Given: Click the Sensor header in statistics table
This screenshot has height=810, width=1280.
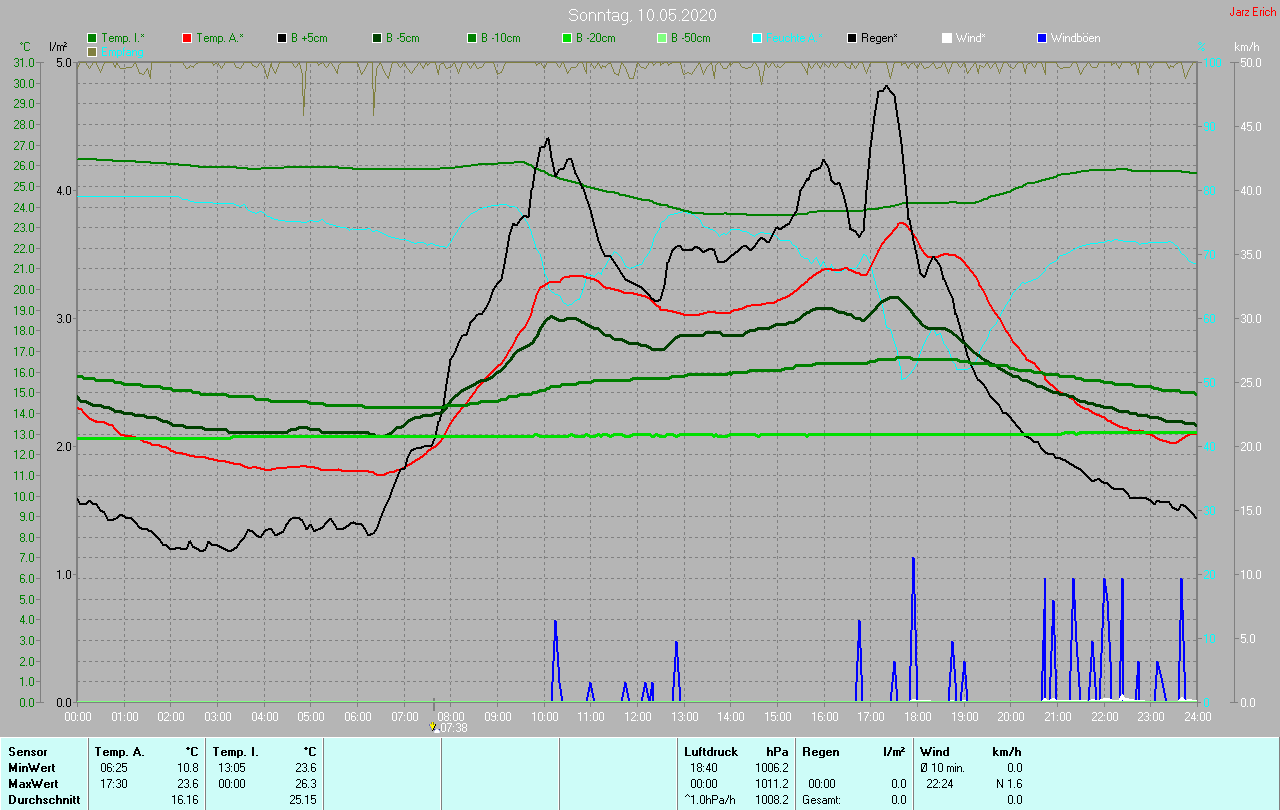Looking at the screenshot, I should [x=27, y=751].
